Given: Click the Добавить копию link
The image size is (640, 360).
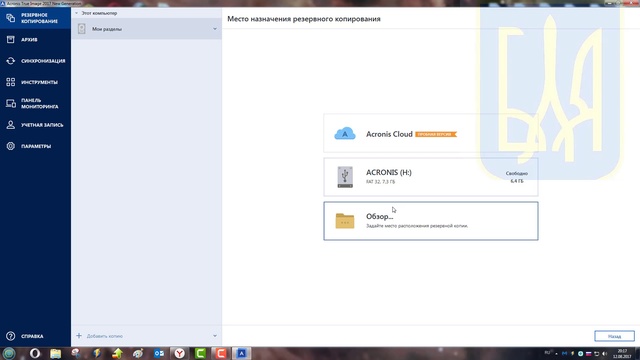Looking at the screenshot, I should coord(104,336).
